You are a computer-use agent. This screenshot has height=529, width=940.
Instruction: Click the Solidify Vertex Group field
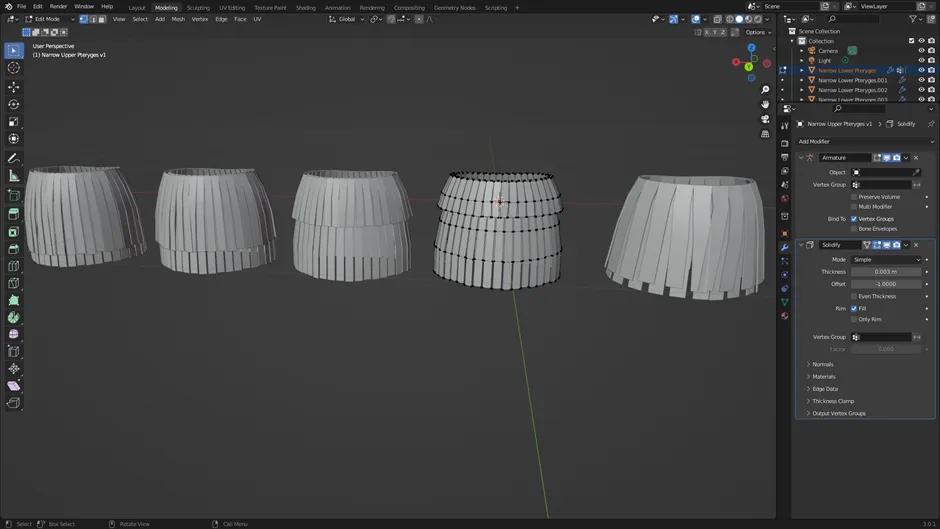click(881, 337)
